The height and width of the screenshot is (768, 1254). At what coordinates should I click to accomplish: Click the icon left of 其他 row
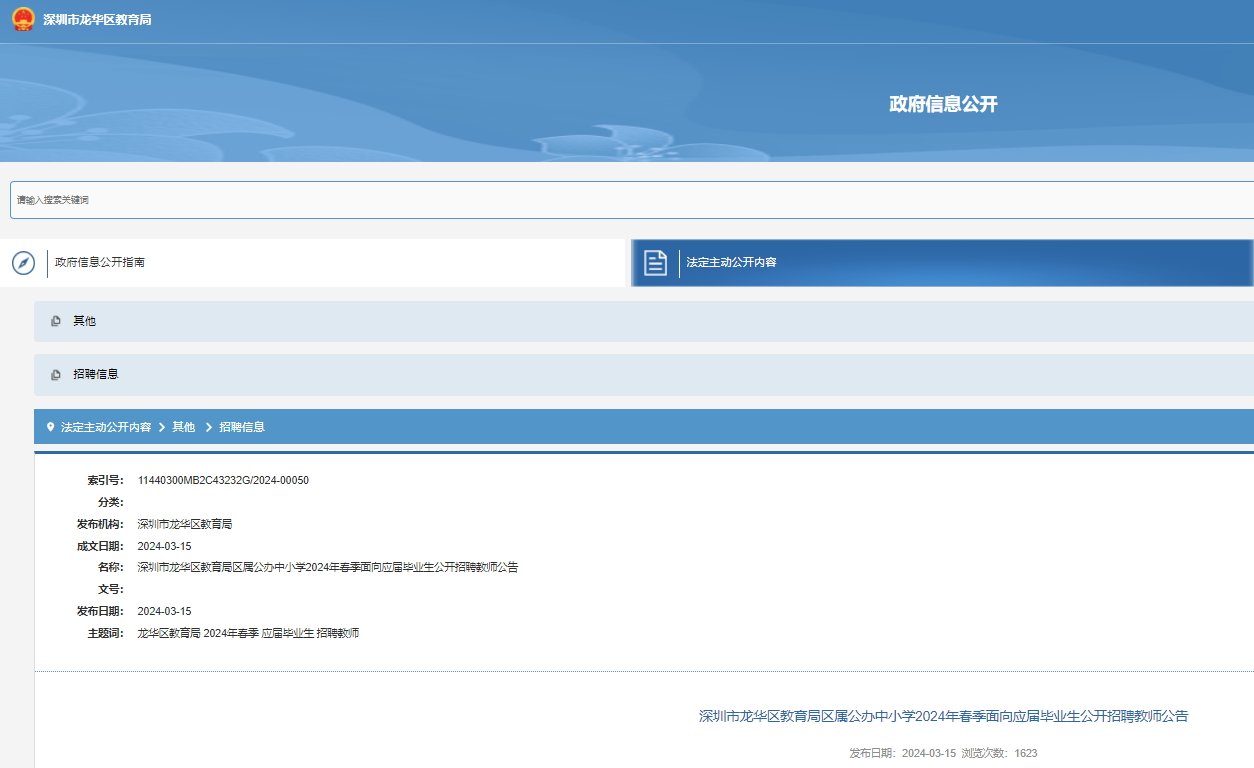click(56, 322)
